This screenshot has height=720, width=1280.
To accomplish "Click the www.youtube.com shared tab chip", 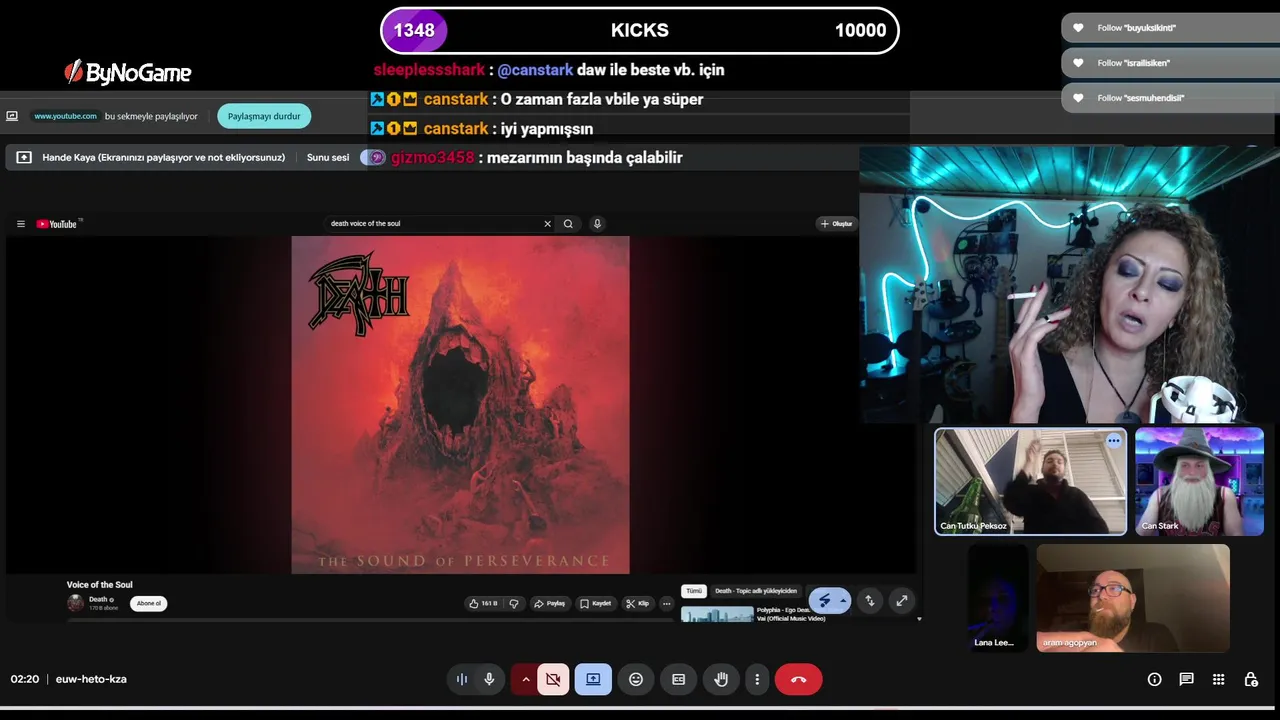I will click(65, 116).
